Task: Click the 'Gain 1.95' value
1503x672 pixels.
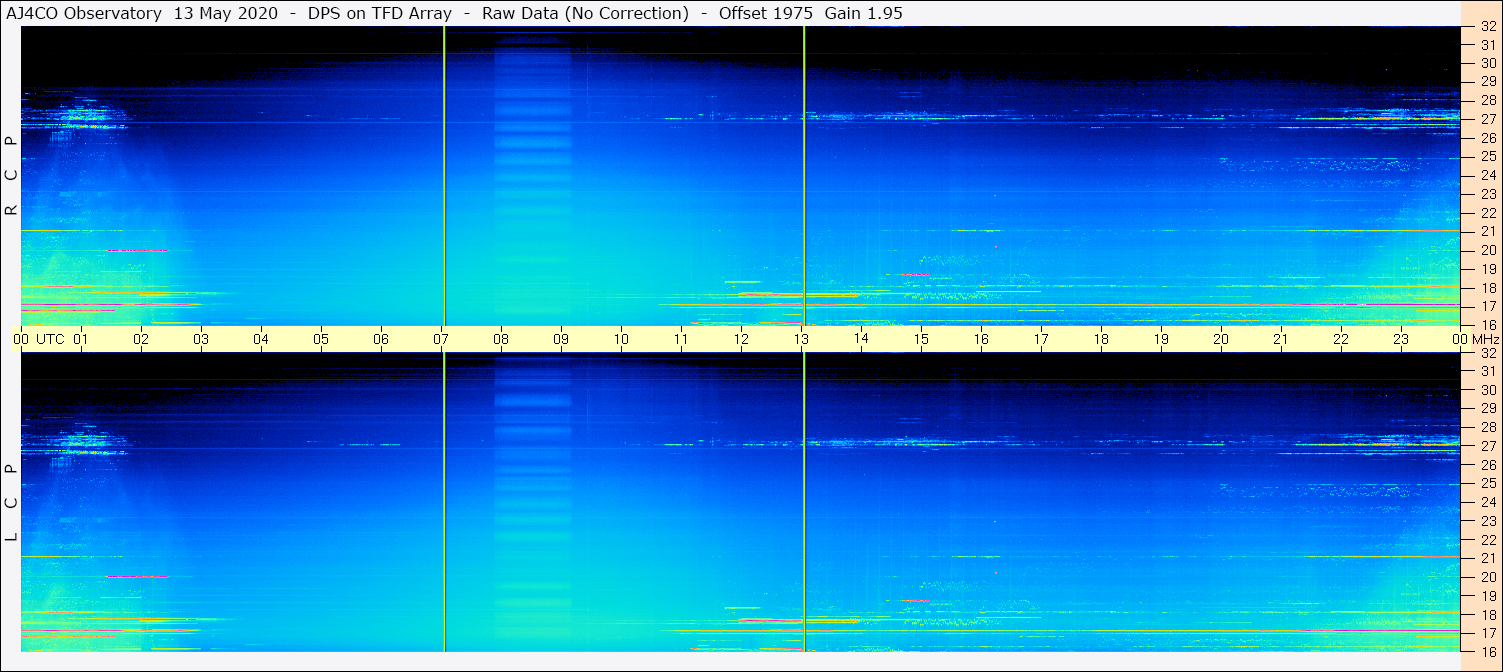Action: pos(863,13)
